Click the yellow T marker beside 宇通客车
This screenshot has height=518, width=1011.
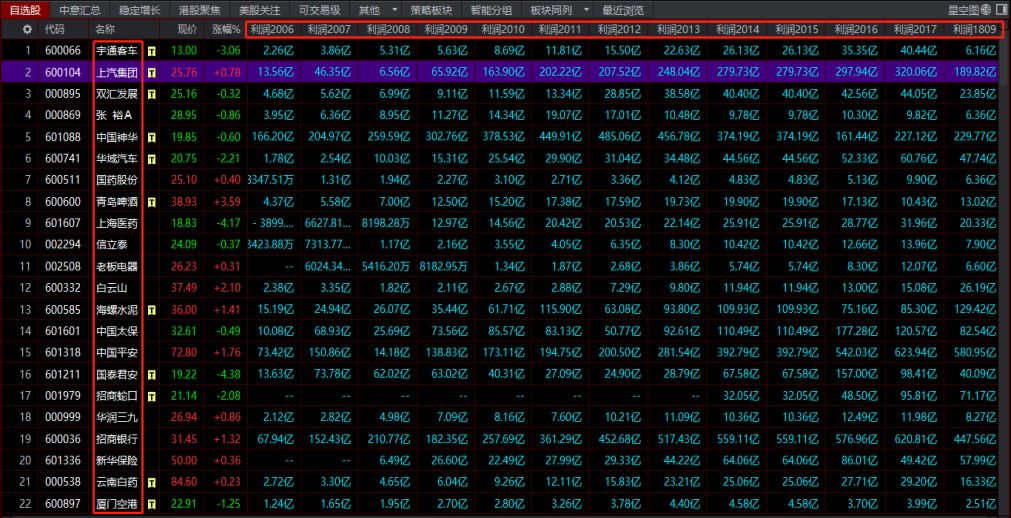[152, 51]
